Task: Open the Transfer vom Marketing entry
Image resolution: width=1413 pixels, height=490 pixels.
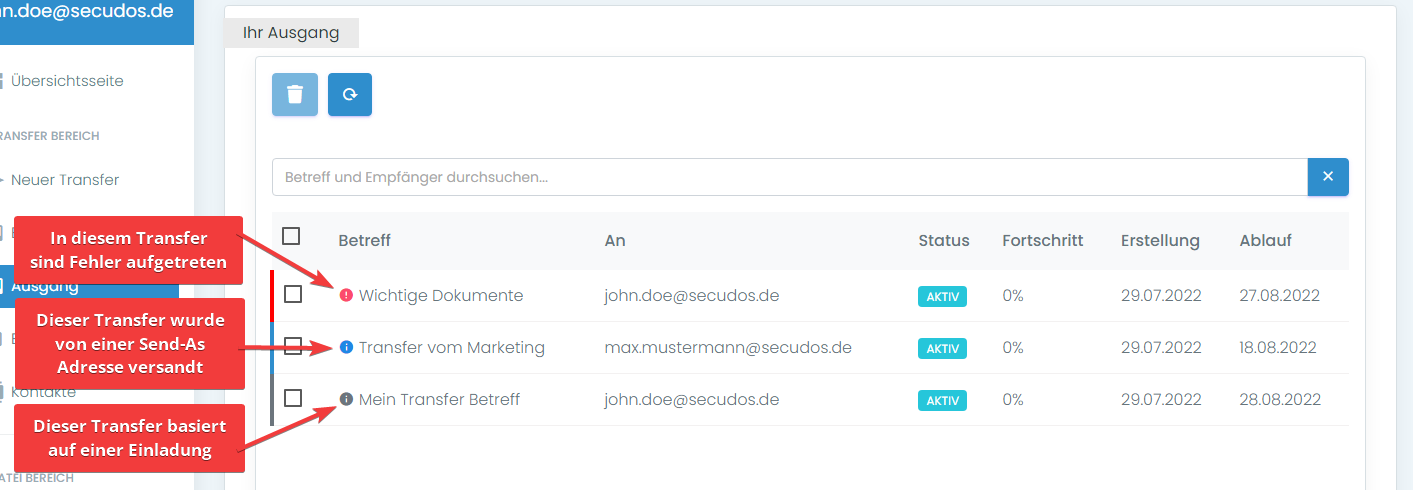Action: pos(452,348)
